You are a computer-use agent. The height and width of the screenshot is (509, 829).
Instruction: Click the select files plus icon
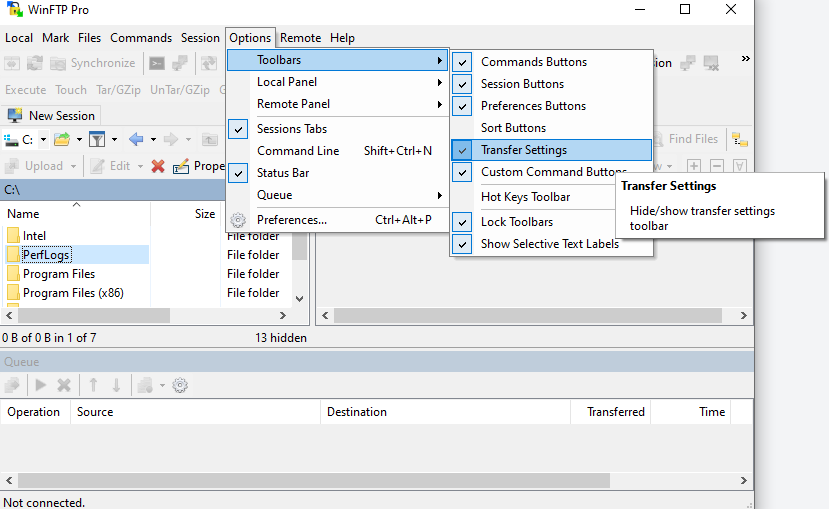pos(694,166)
